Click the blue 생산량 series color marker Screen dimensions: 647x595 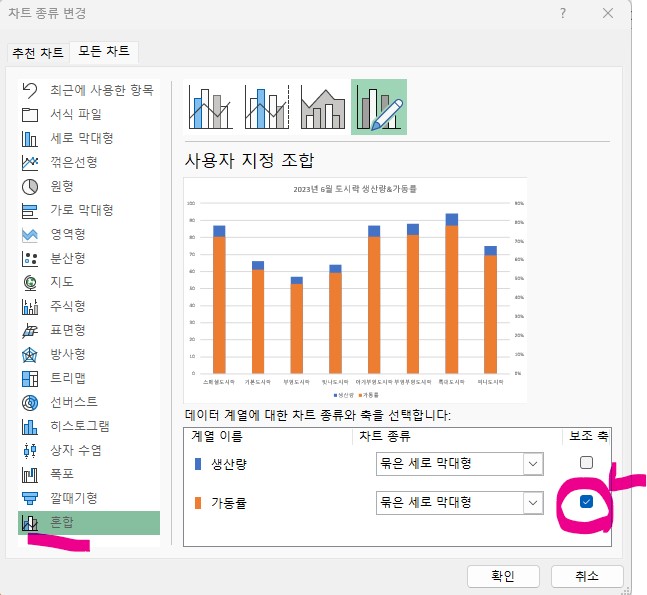[x=198, y=464]
